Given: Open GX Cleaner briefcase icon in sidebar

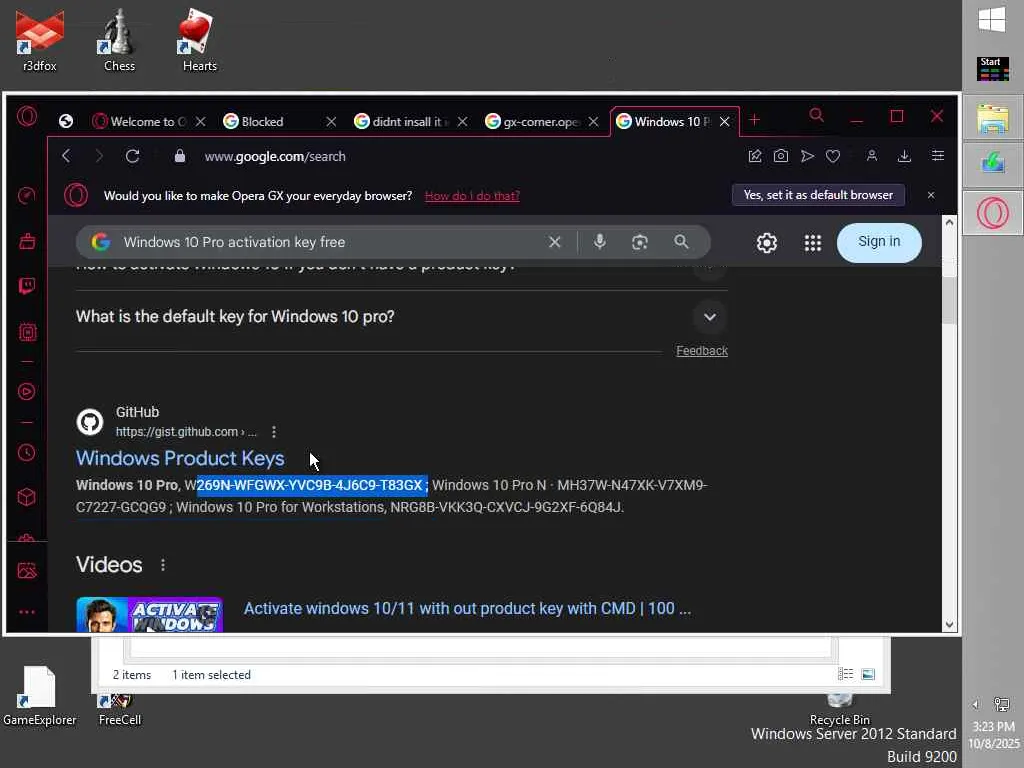Looking at the screenshot, I should (x=27, y=241).
